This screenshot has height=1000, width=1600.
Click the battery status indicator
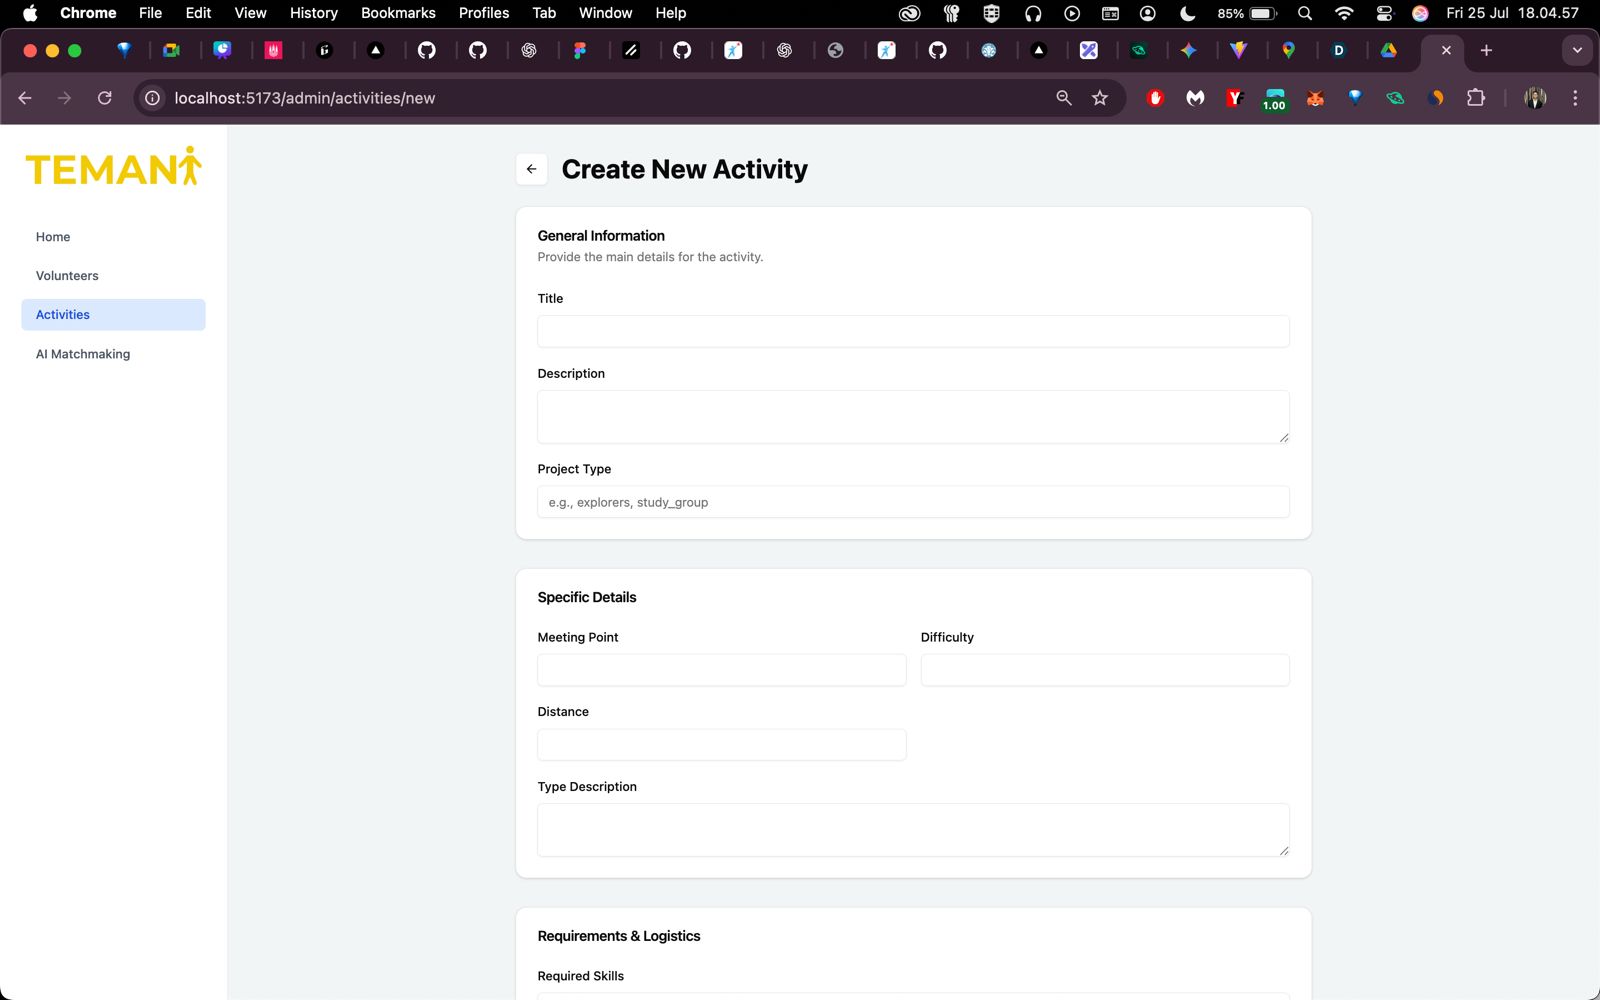point(1247,13)
